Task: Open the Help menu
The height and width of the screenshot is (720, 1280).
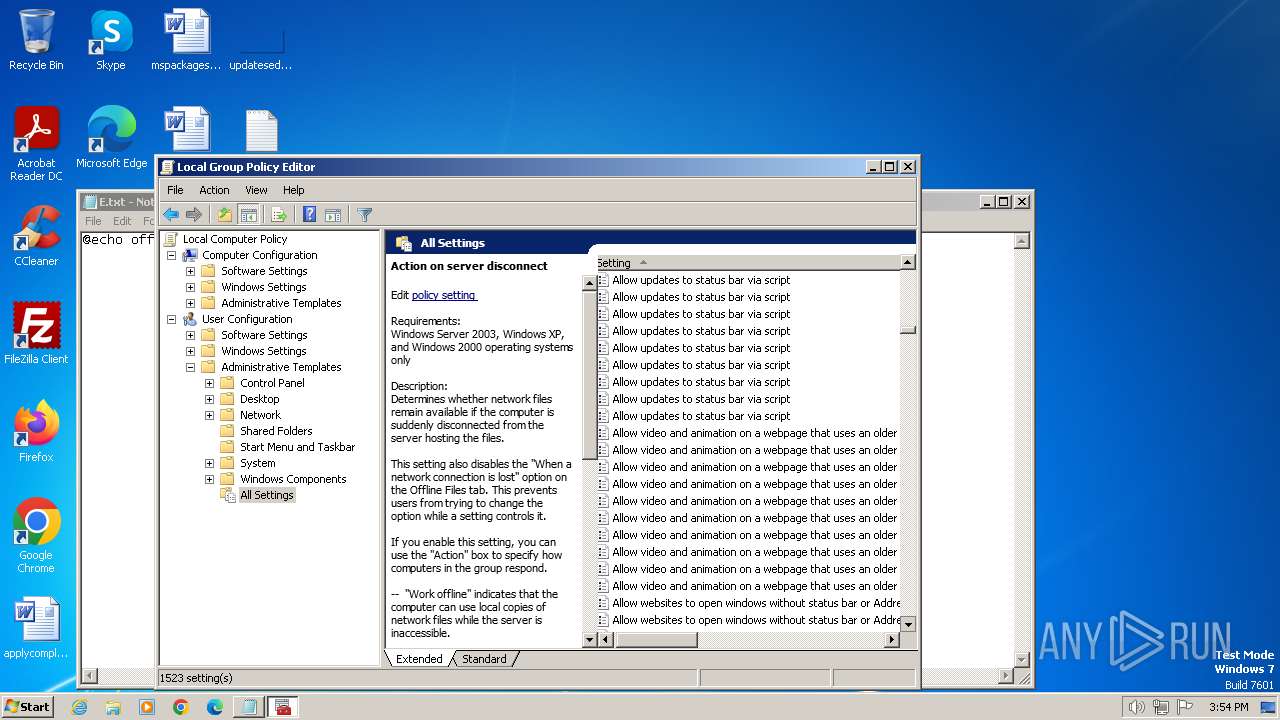Action: 293,190
